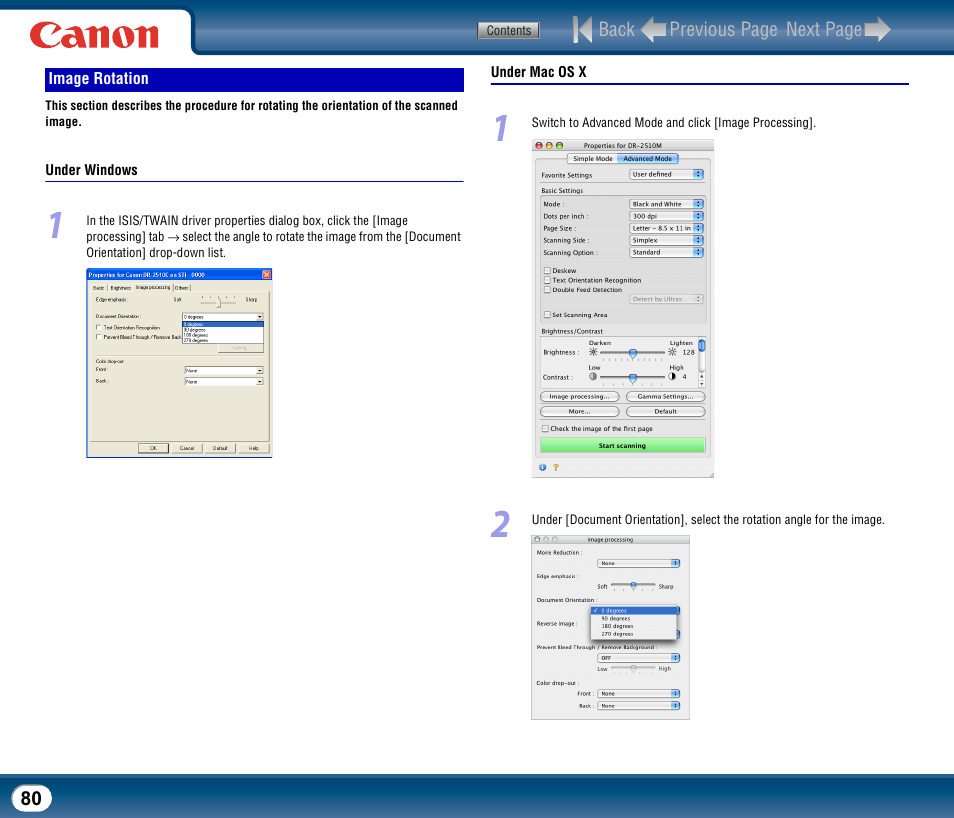Click the green zoom light in DR-2510M window
This screenshot has width=954, height=818.
560,145
